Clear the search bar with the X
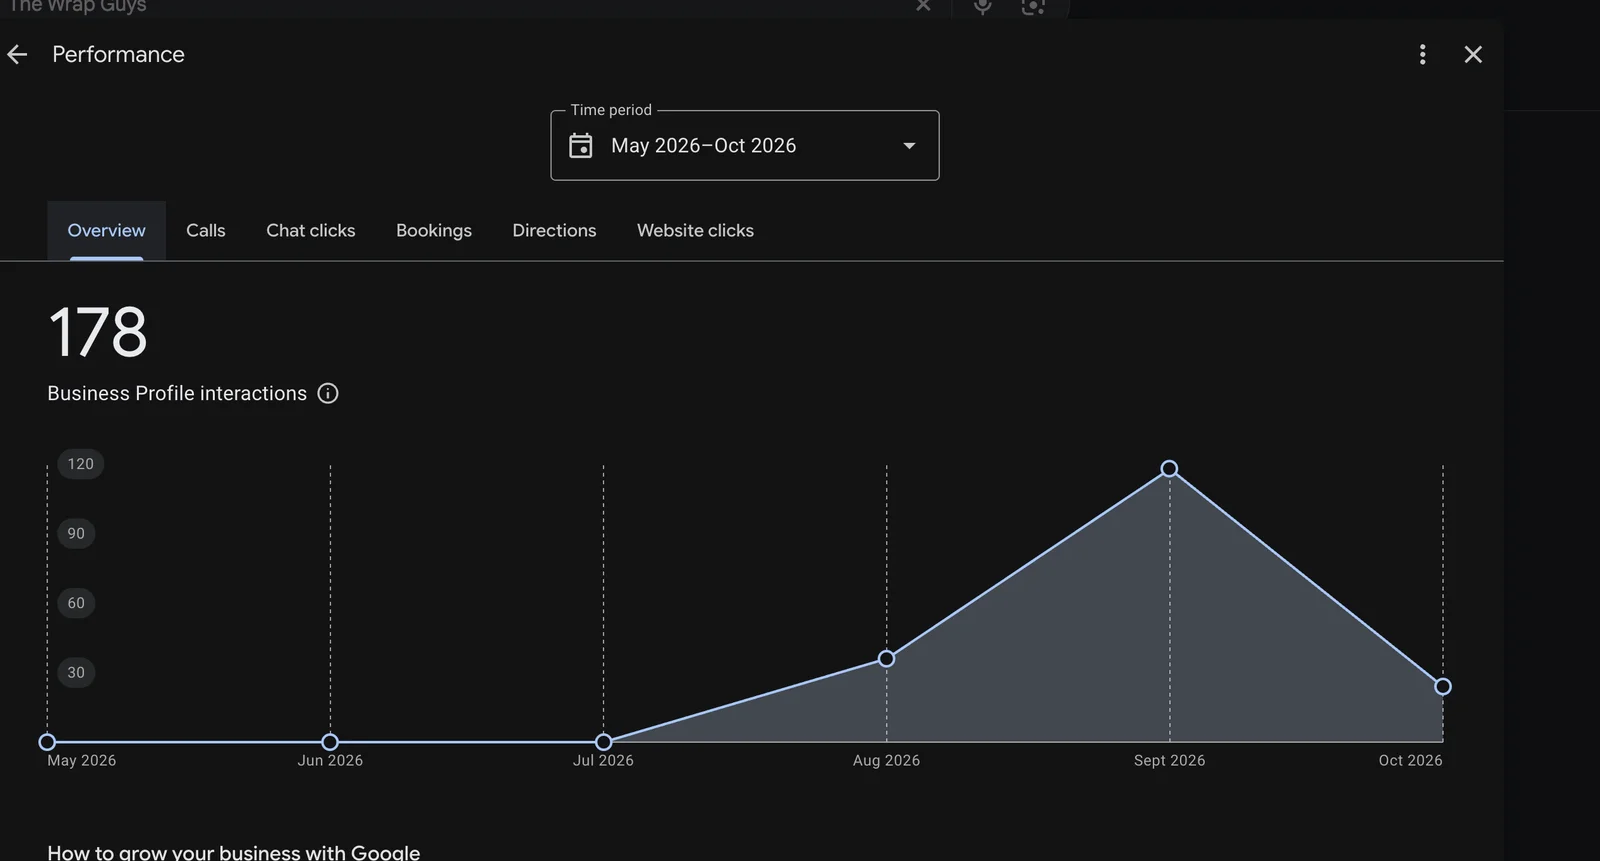Screen dimensions: 1600x861 pyautogui.click(x=923, y=5)
